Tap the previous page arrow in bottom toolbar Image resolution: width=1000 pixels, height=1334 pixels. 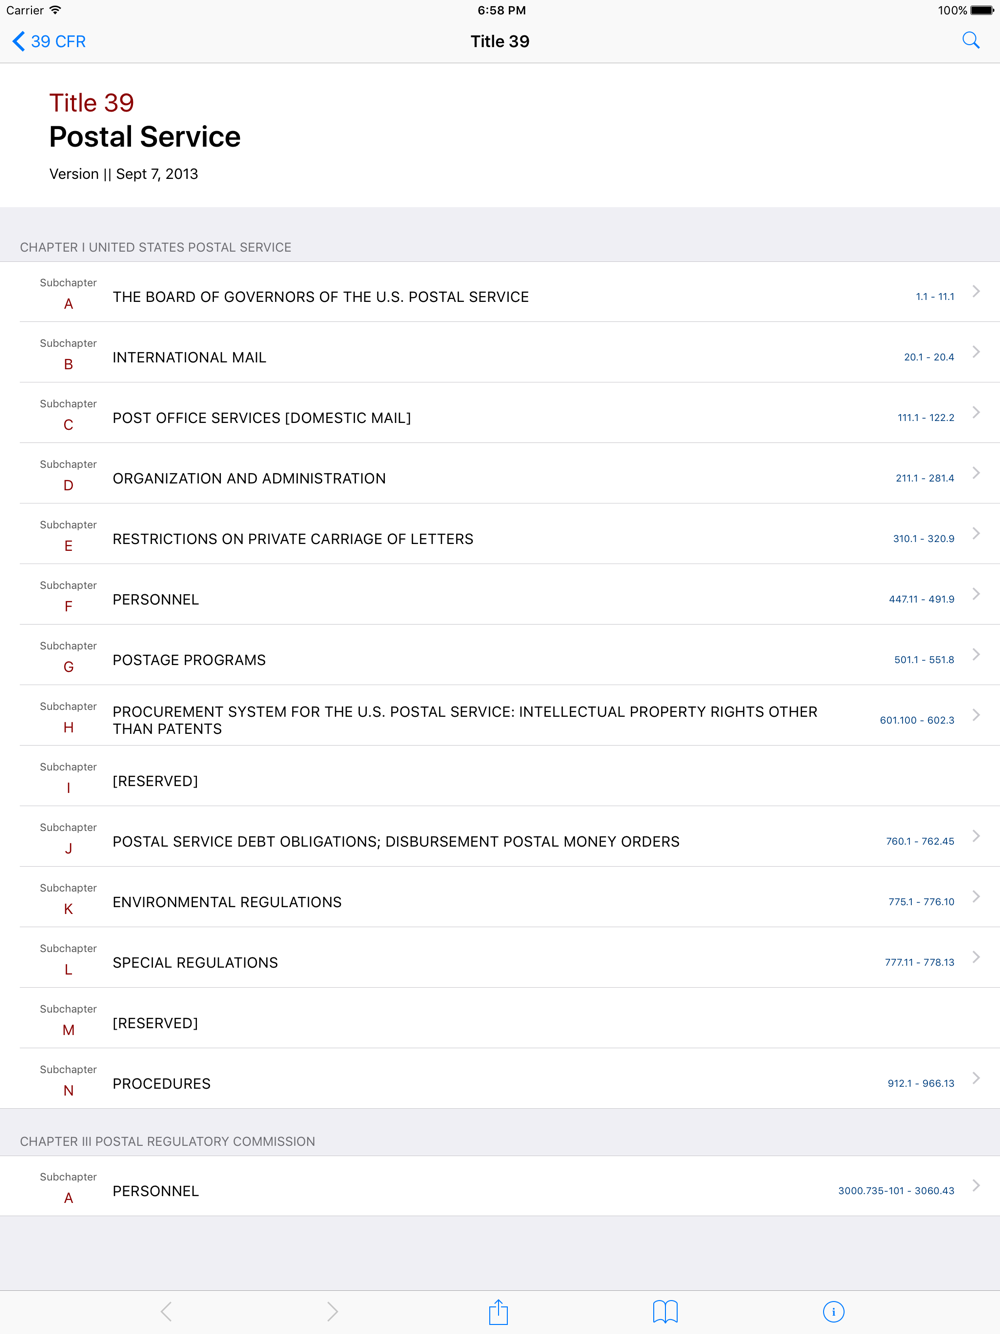coord(166,1312)
